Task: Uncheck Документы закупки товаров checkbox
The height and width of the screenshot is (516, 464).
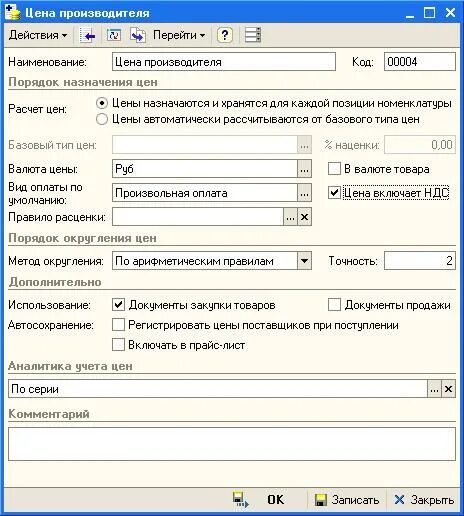Action: (118, 305)
